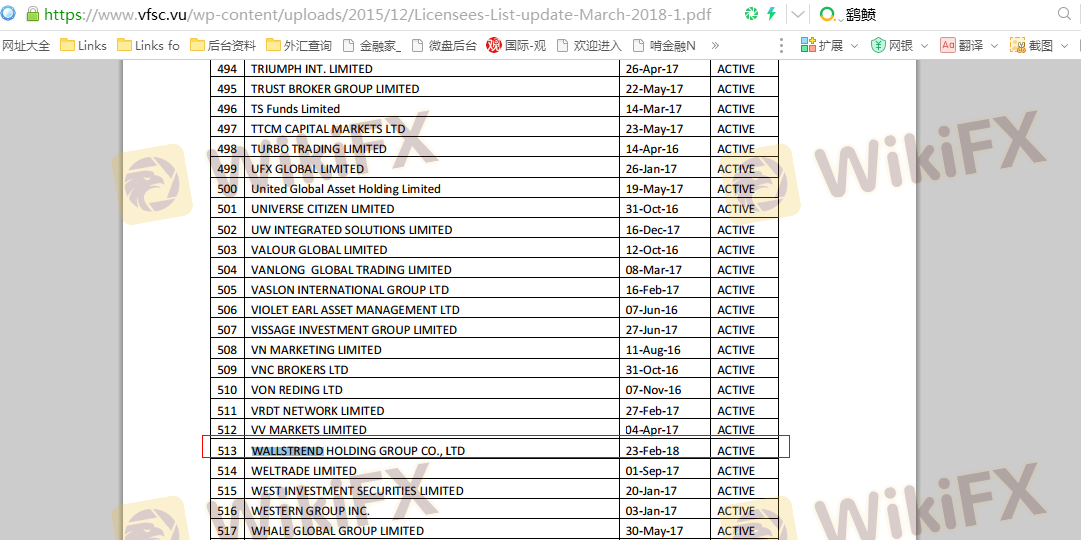Open the 金融家_ bookmark
This screenshot has height=540, width=1081.
point(372,46)
